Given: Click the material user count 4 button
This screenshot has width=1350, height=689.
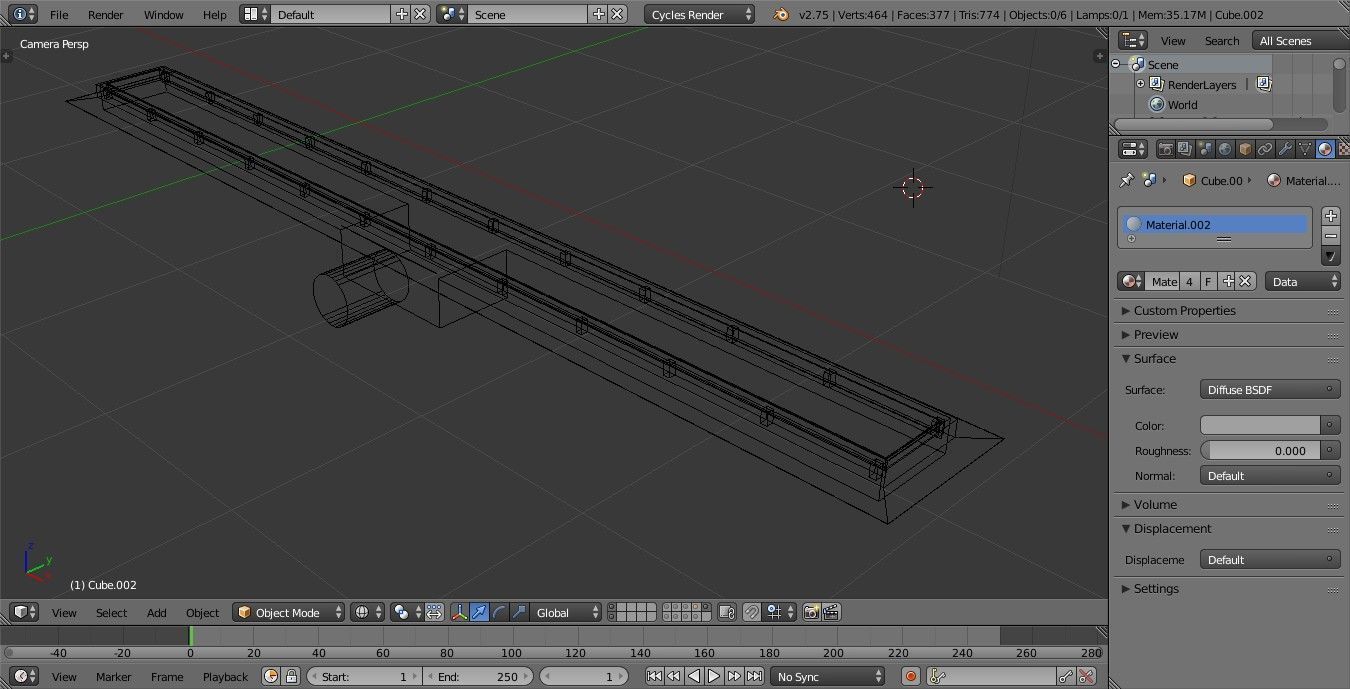Looking at the screenshot, I should (x=1189, y=282).
